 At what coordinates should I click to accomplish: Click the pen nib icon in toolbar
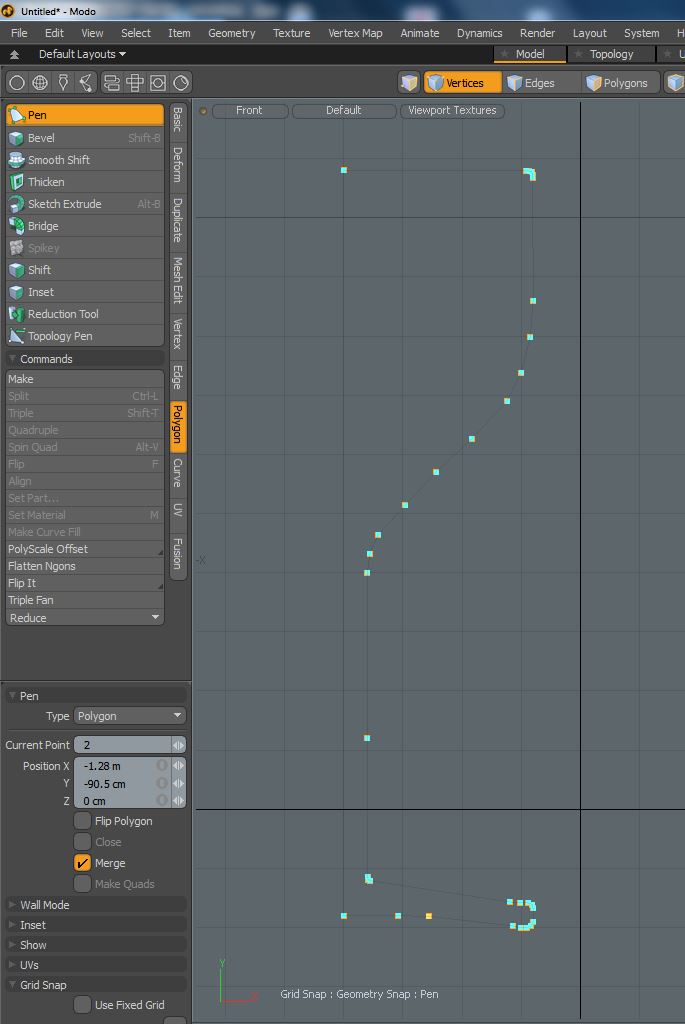(63, 83)
